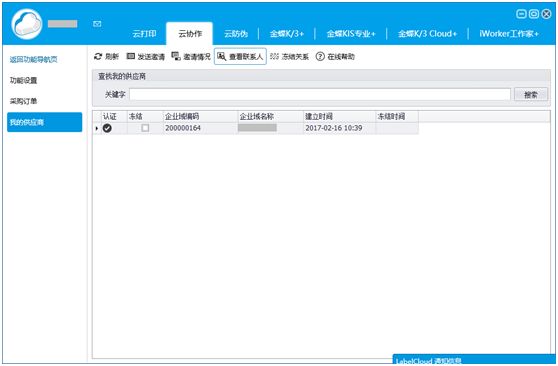Open 邀请情况 invitation status
The image size is (558, 366).
click(191, 56)
